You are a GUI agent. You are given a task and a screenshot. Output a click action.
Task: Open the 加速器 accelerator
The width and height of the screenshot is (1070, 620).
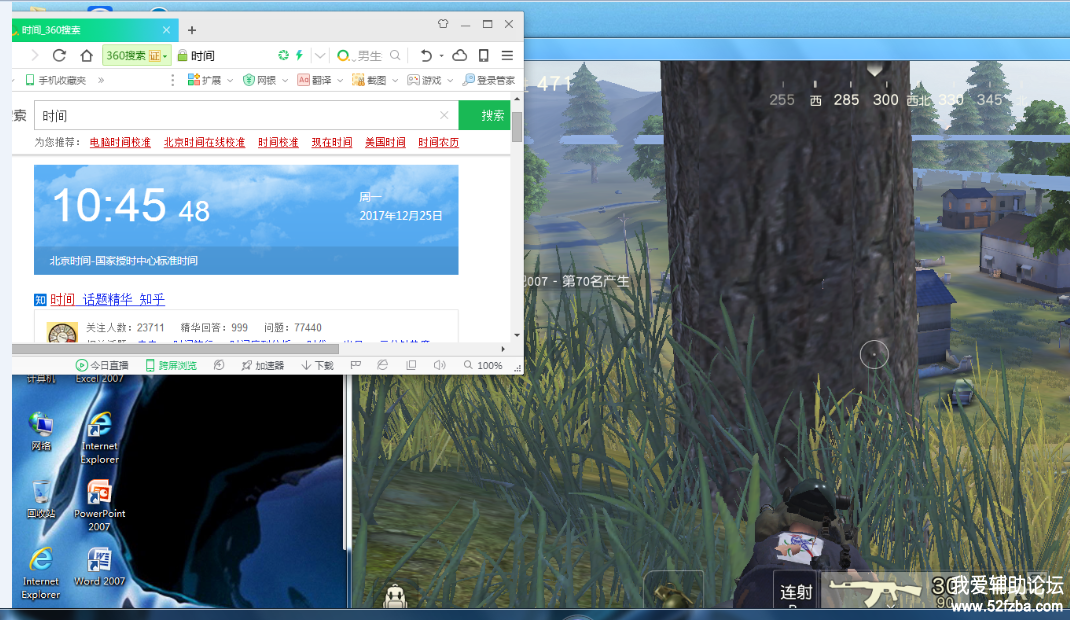point(262,366)
